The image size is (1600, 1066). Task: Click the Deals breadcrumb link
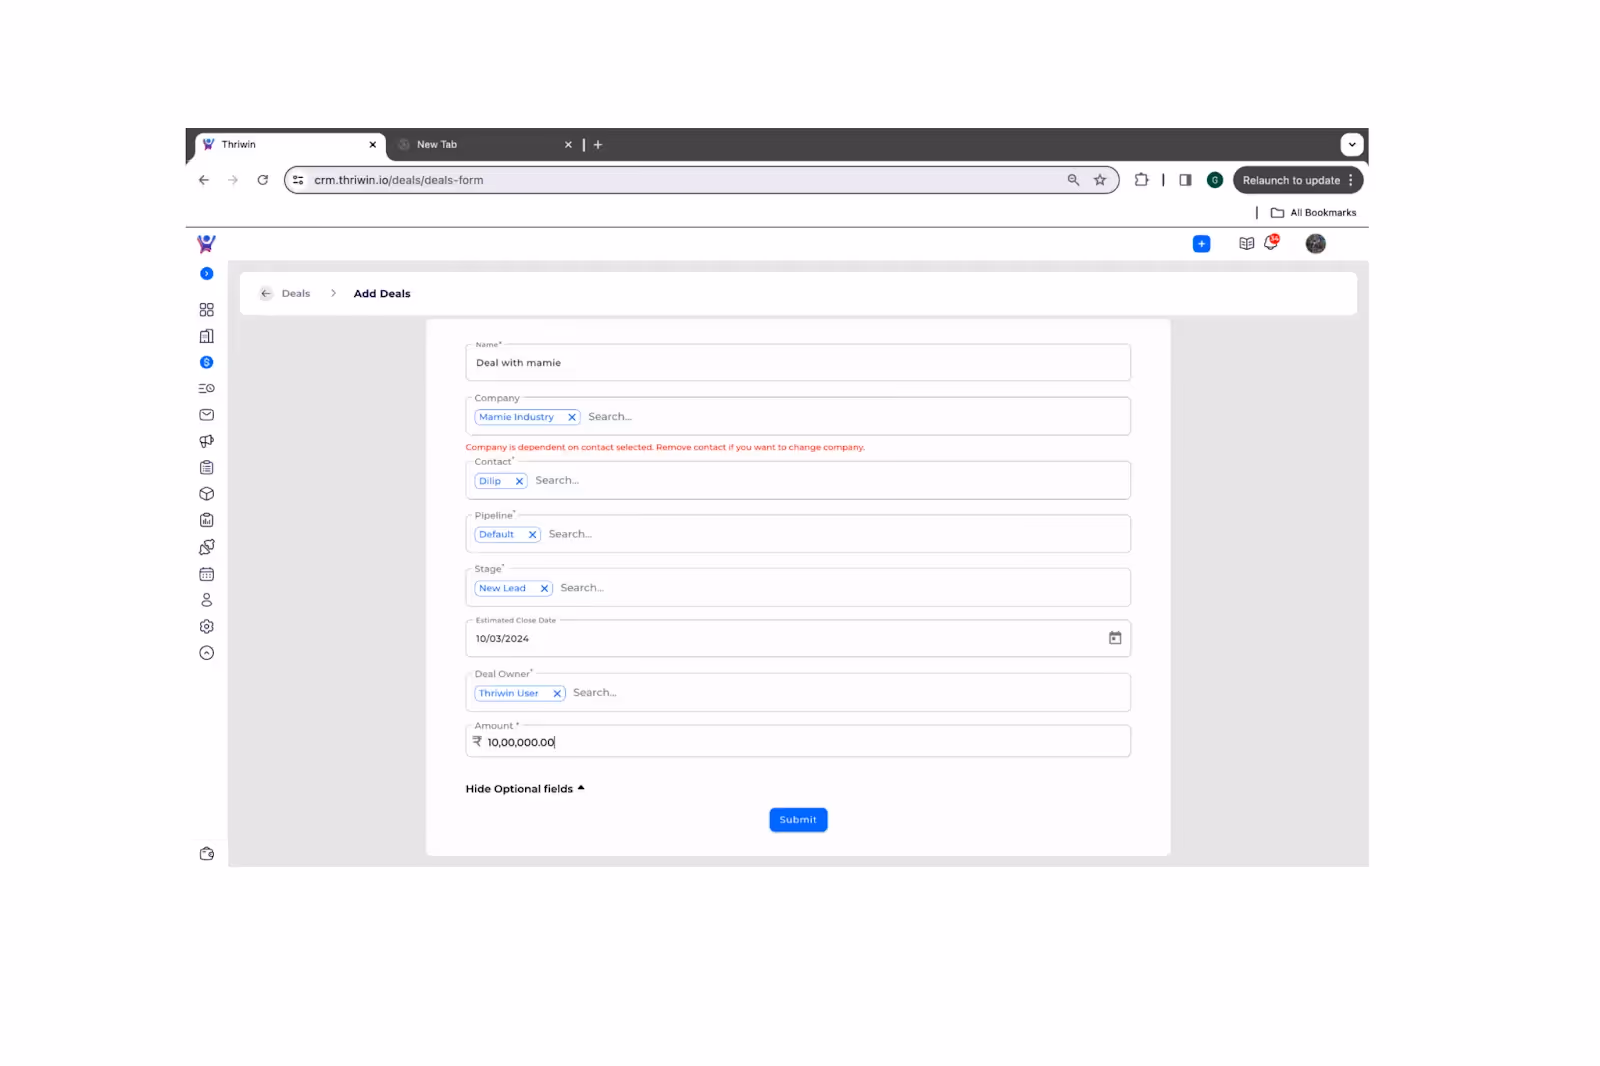pos(296,294)
